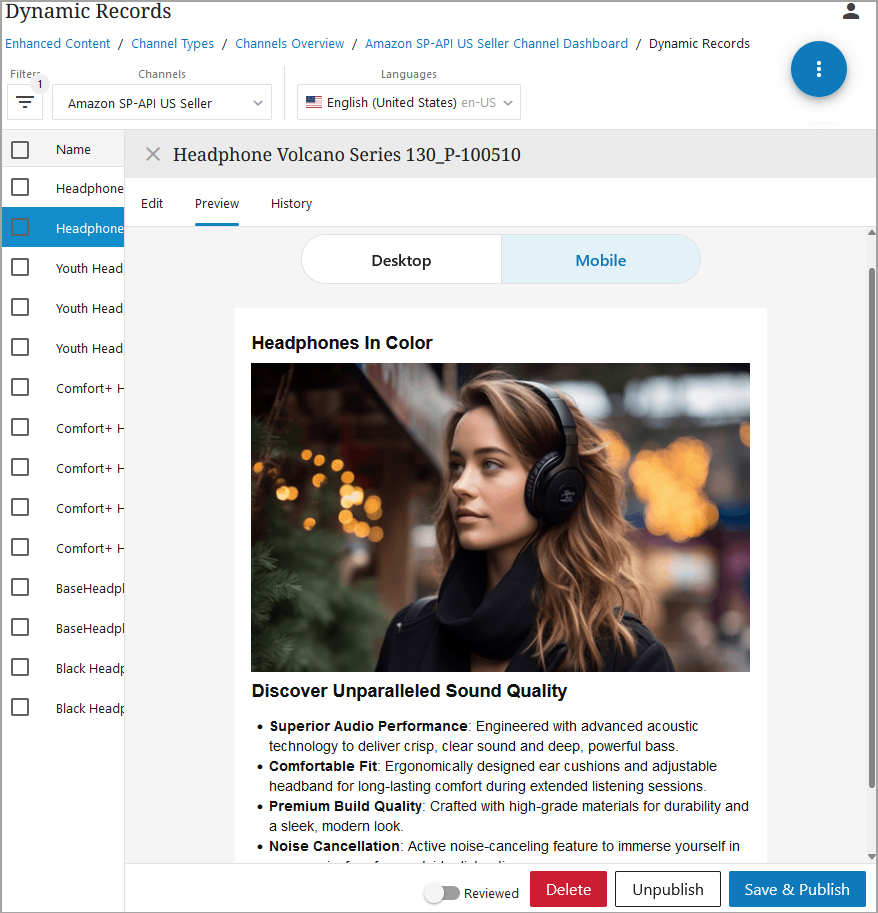Expand the Channels dropdown Amazon SP-API US Seller
Screen dimensions: 878x913
tap(161, 103)
